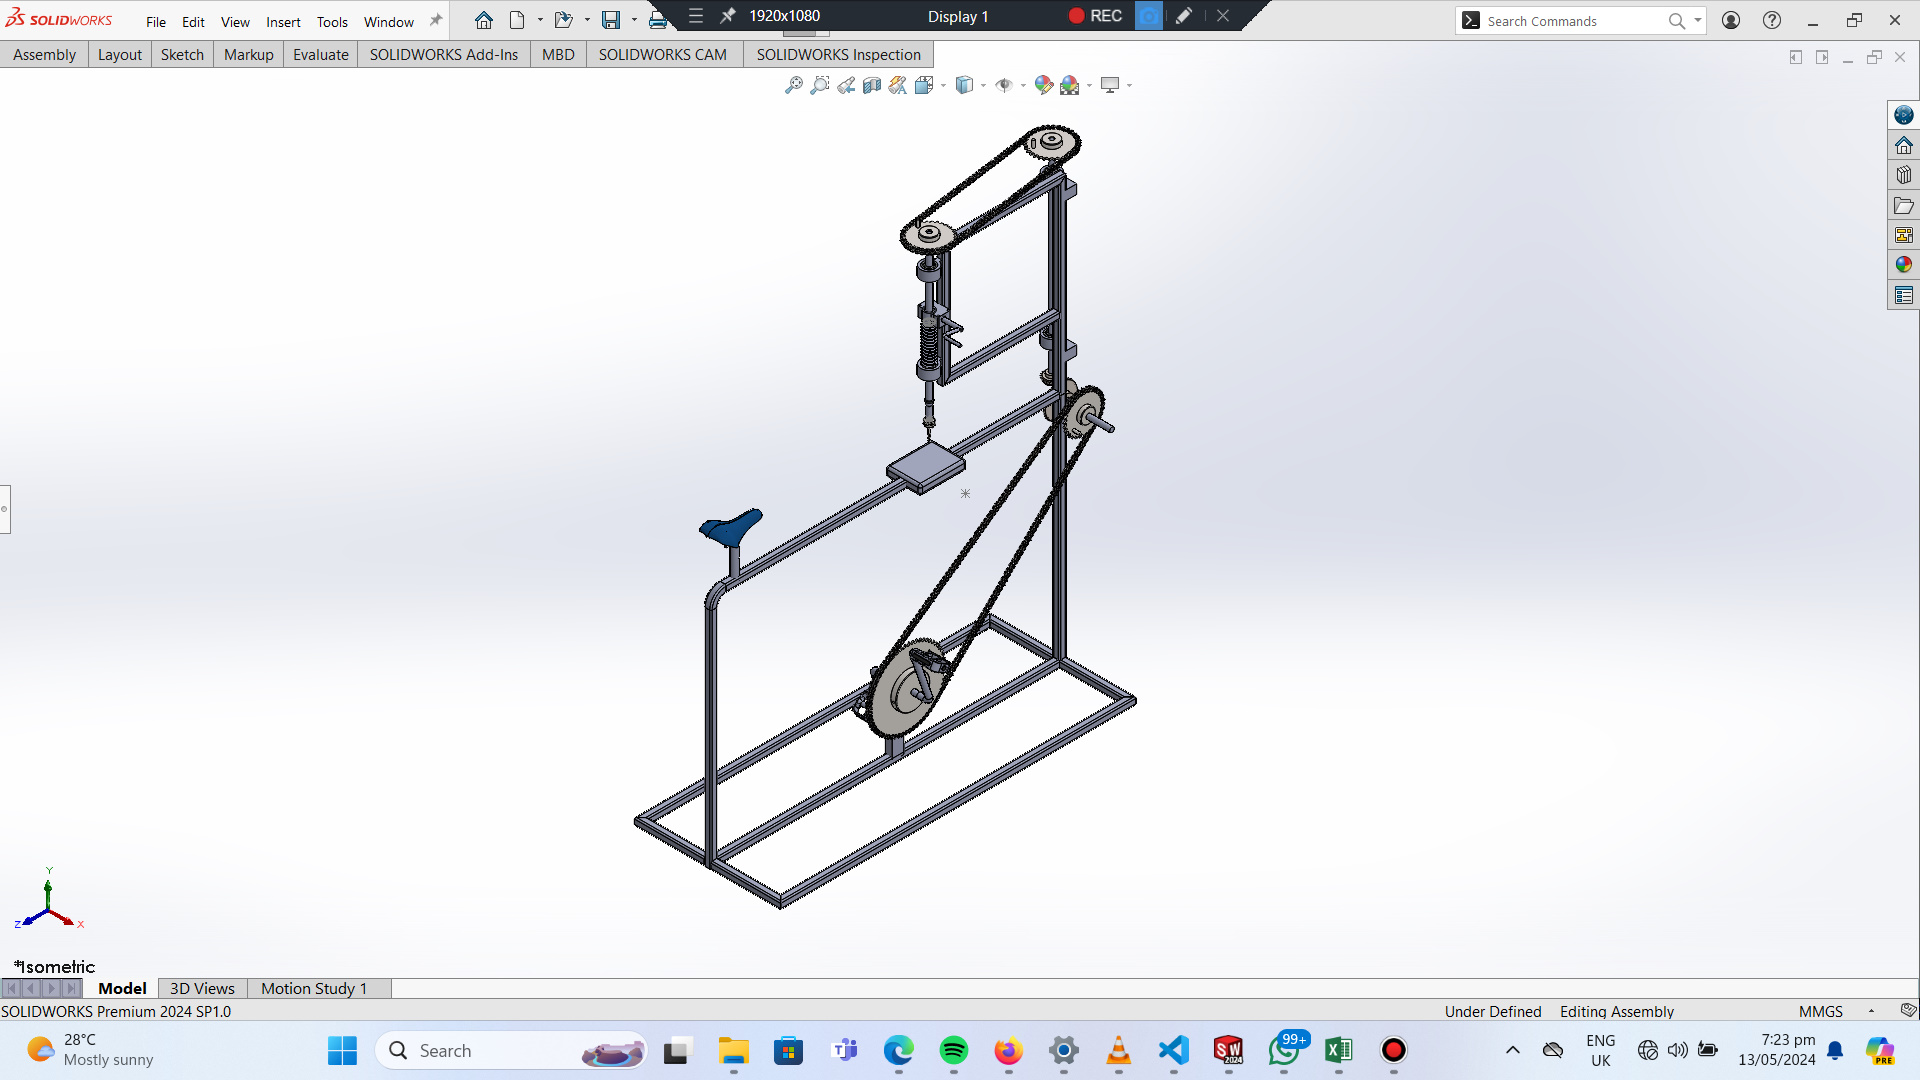Screen dimensions: 1920x1080
Task: Expand the Hide/Show Items dropdown arrow
Action: [x=1023, y=86]
